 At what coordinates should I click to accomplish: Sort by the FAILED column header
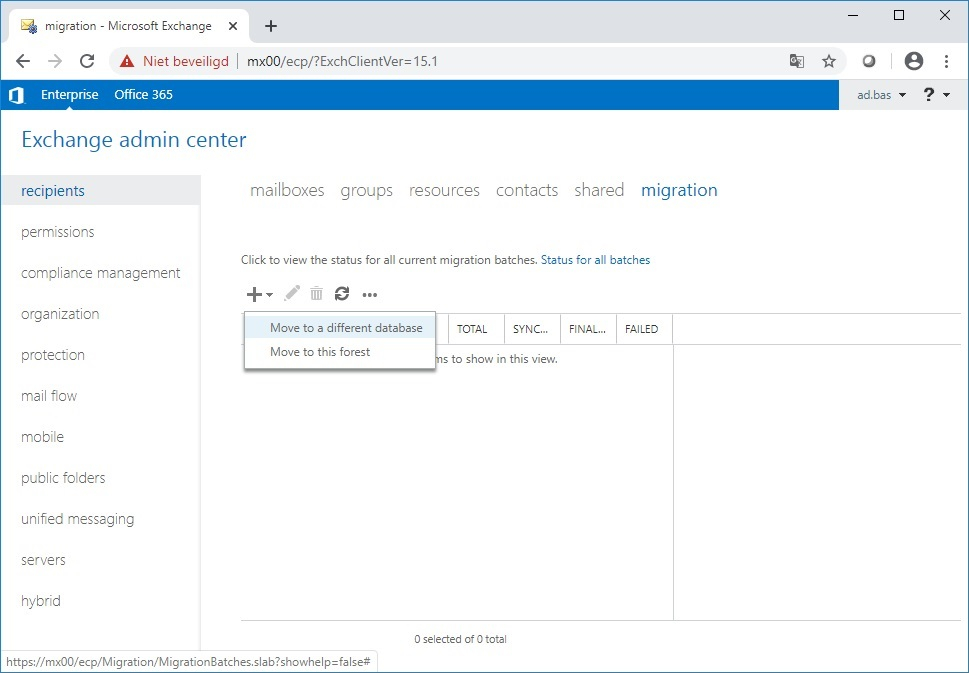tap(645, 329)
